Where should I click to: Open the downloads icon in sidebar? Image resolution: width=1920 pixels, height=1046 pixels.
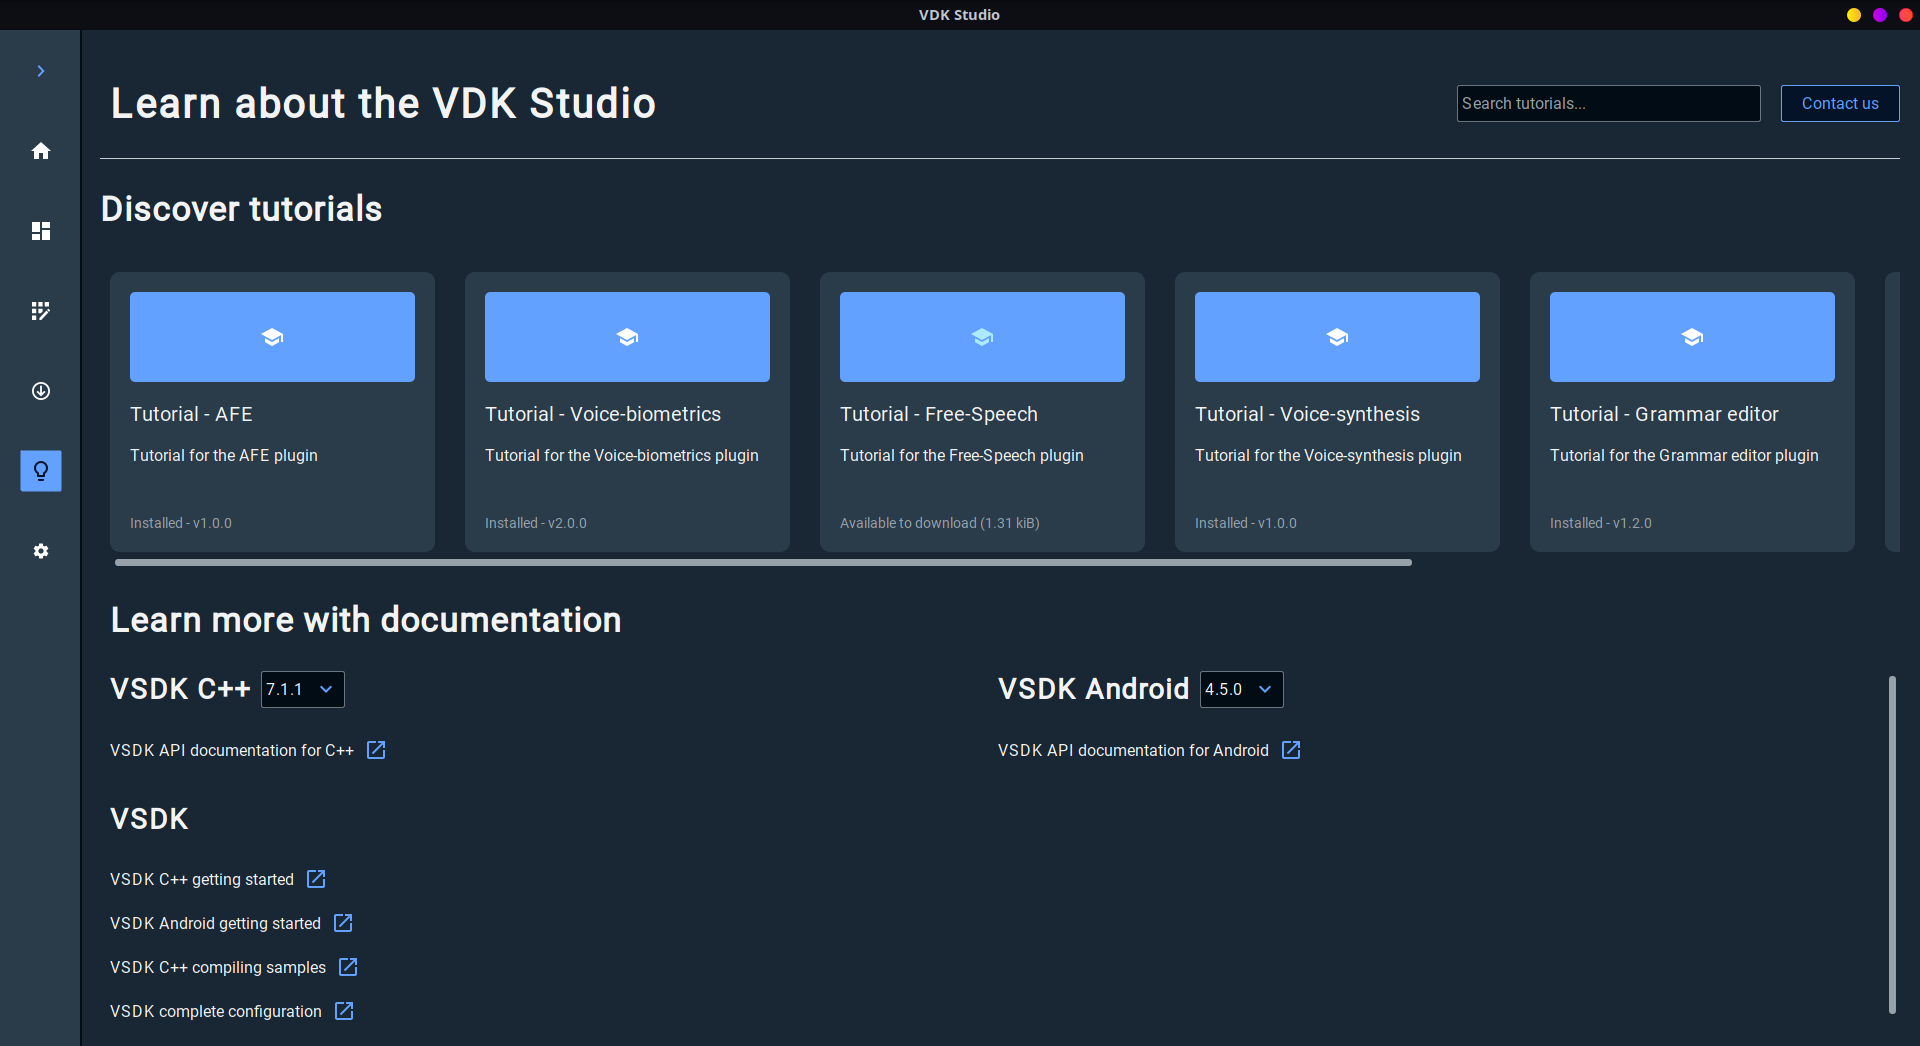coord(41,391)
